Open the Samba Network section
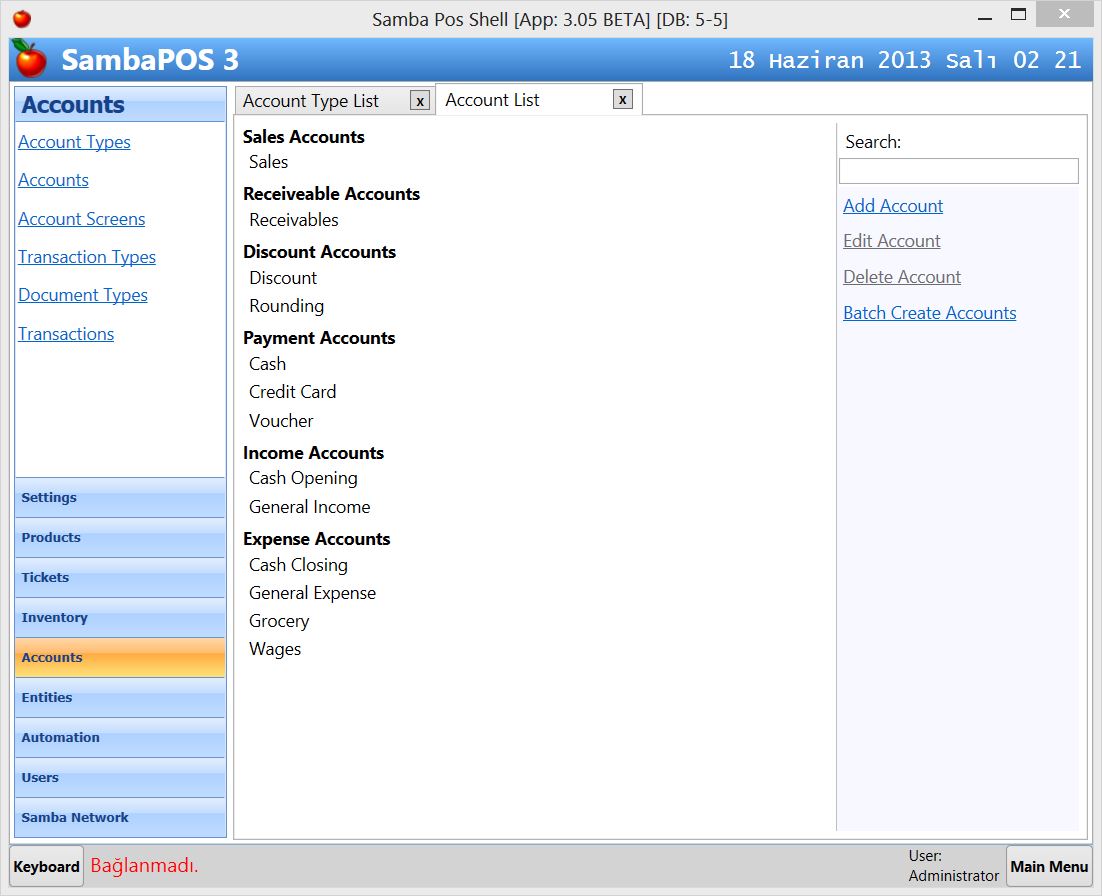 coord(120,817)
